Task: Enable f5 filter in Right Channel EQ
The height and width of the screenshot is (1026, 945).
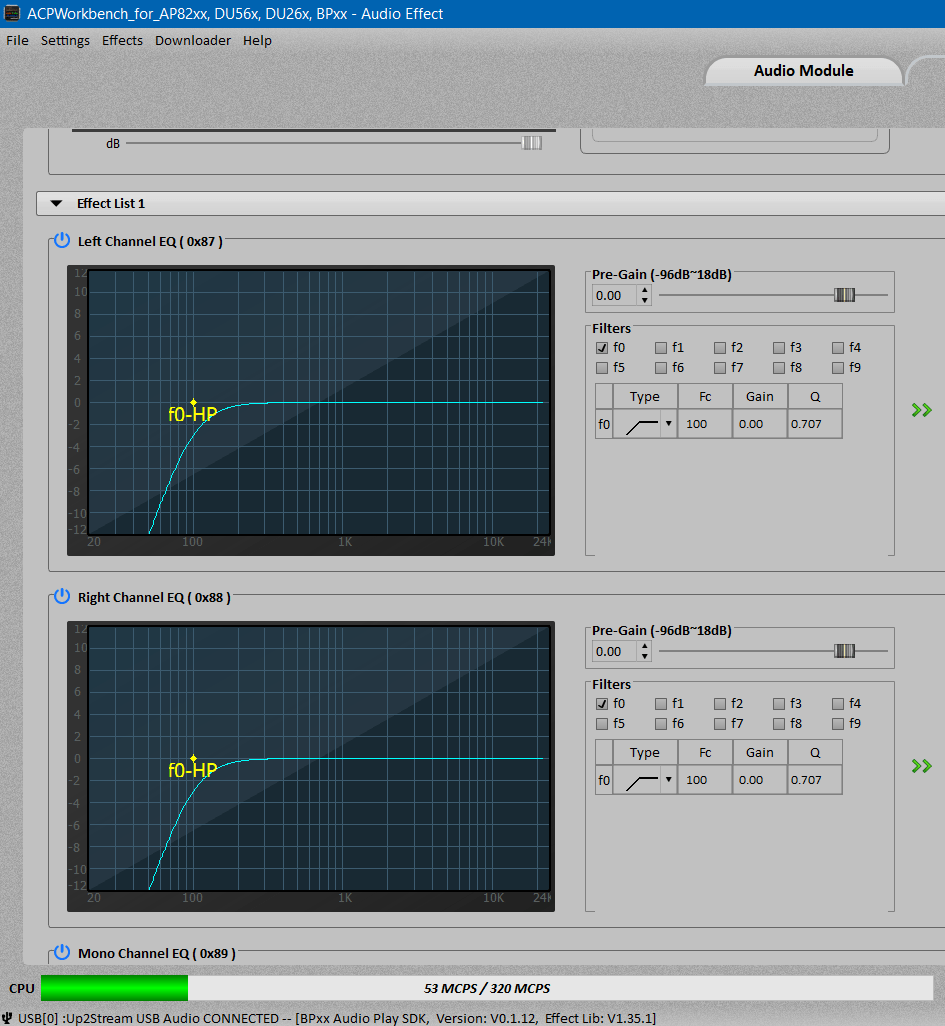Action: pyautogui.click(x=602, y=724)
